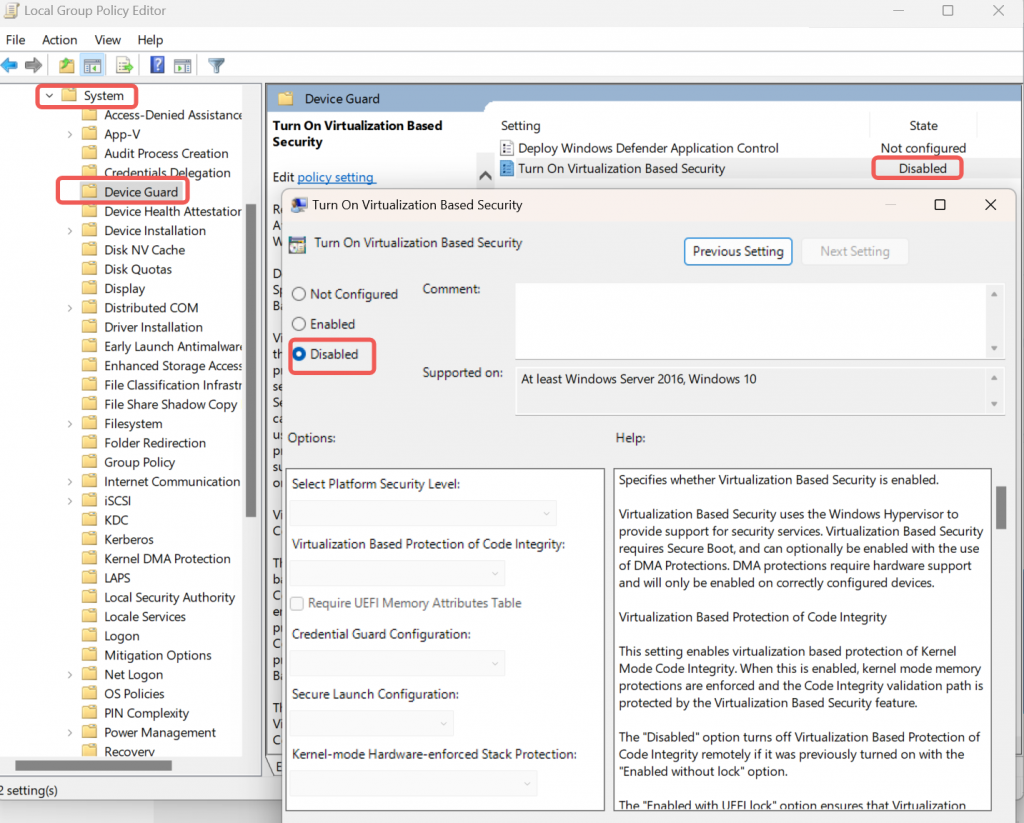Screen dimensions: 1024x823
Task: Expand the Net Logon tree node
Action: tap(69, 674)
